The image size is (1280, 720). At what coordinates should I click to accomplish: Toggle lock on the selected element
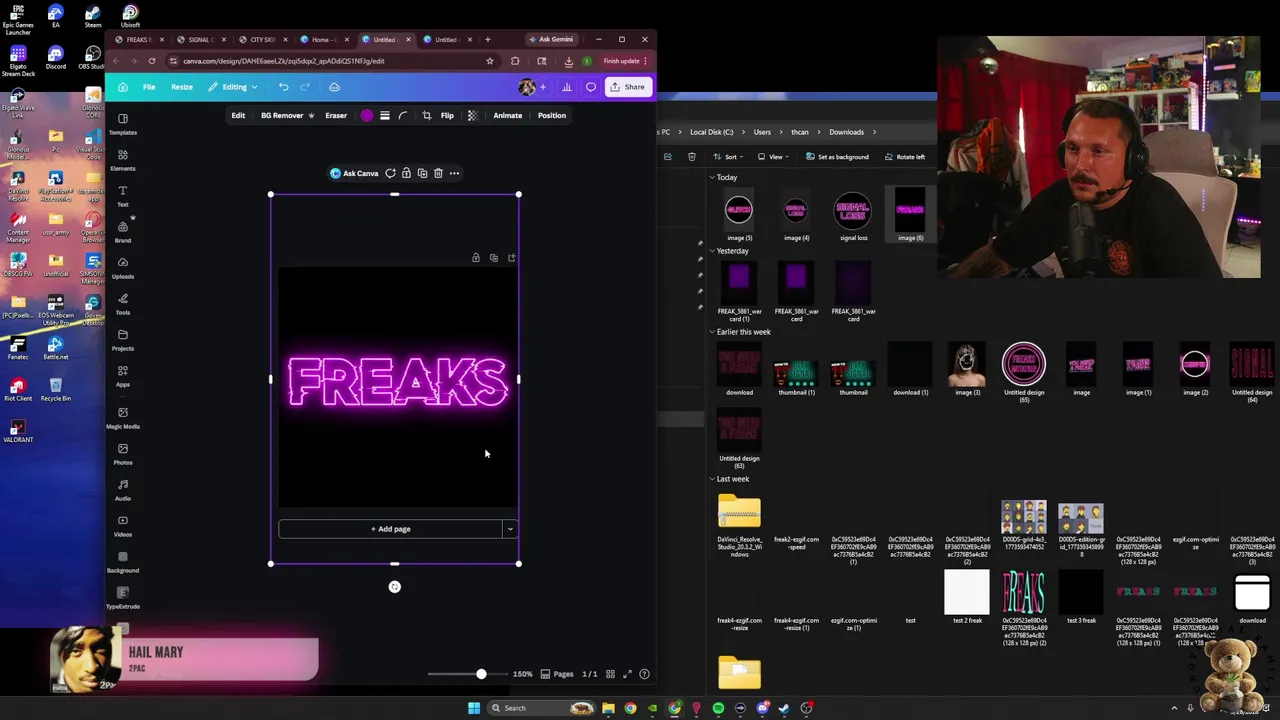(406, 173)
